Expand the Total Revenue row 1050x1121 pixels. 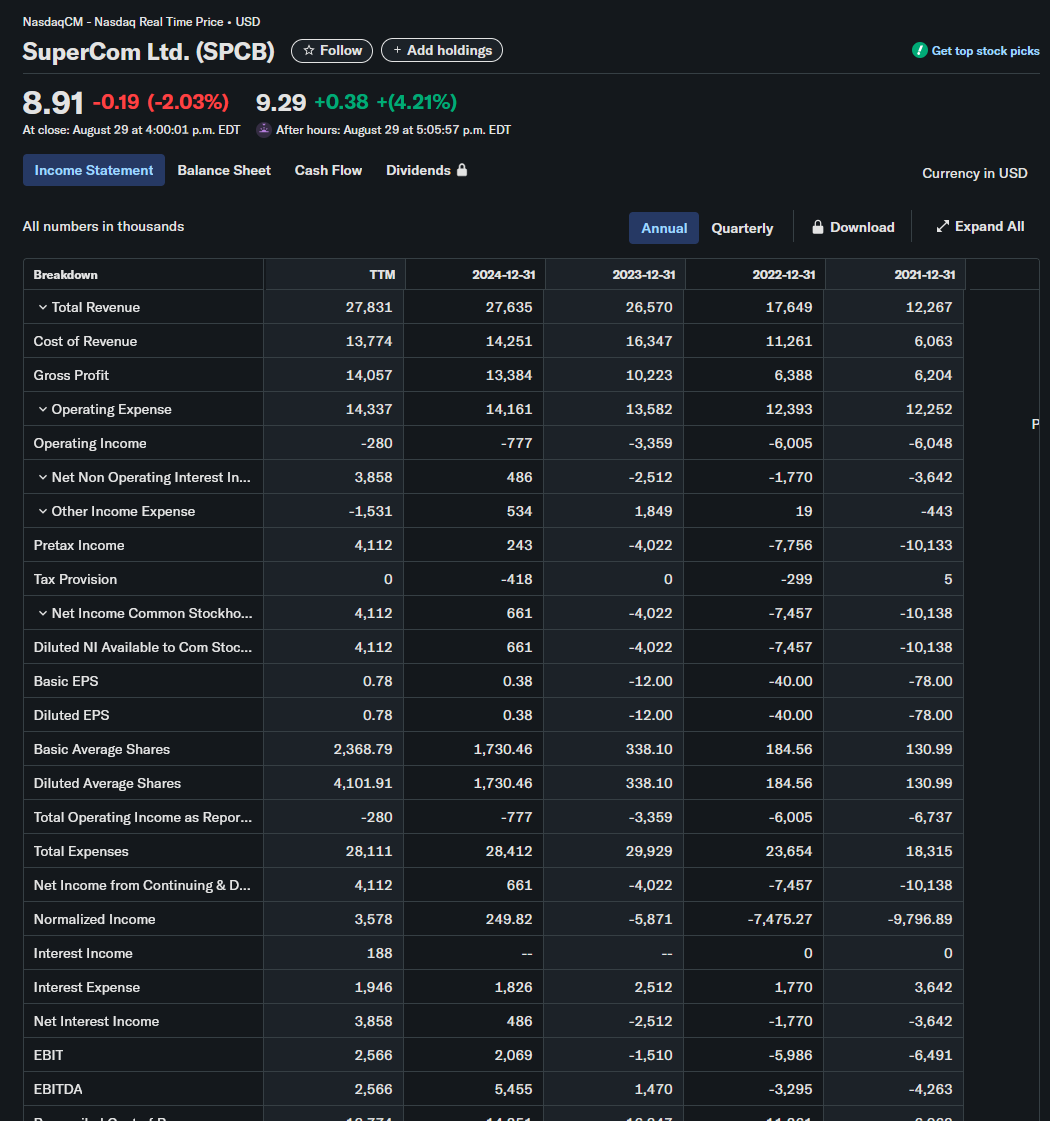point(43,307)
